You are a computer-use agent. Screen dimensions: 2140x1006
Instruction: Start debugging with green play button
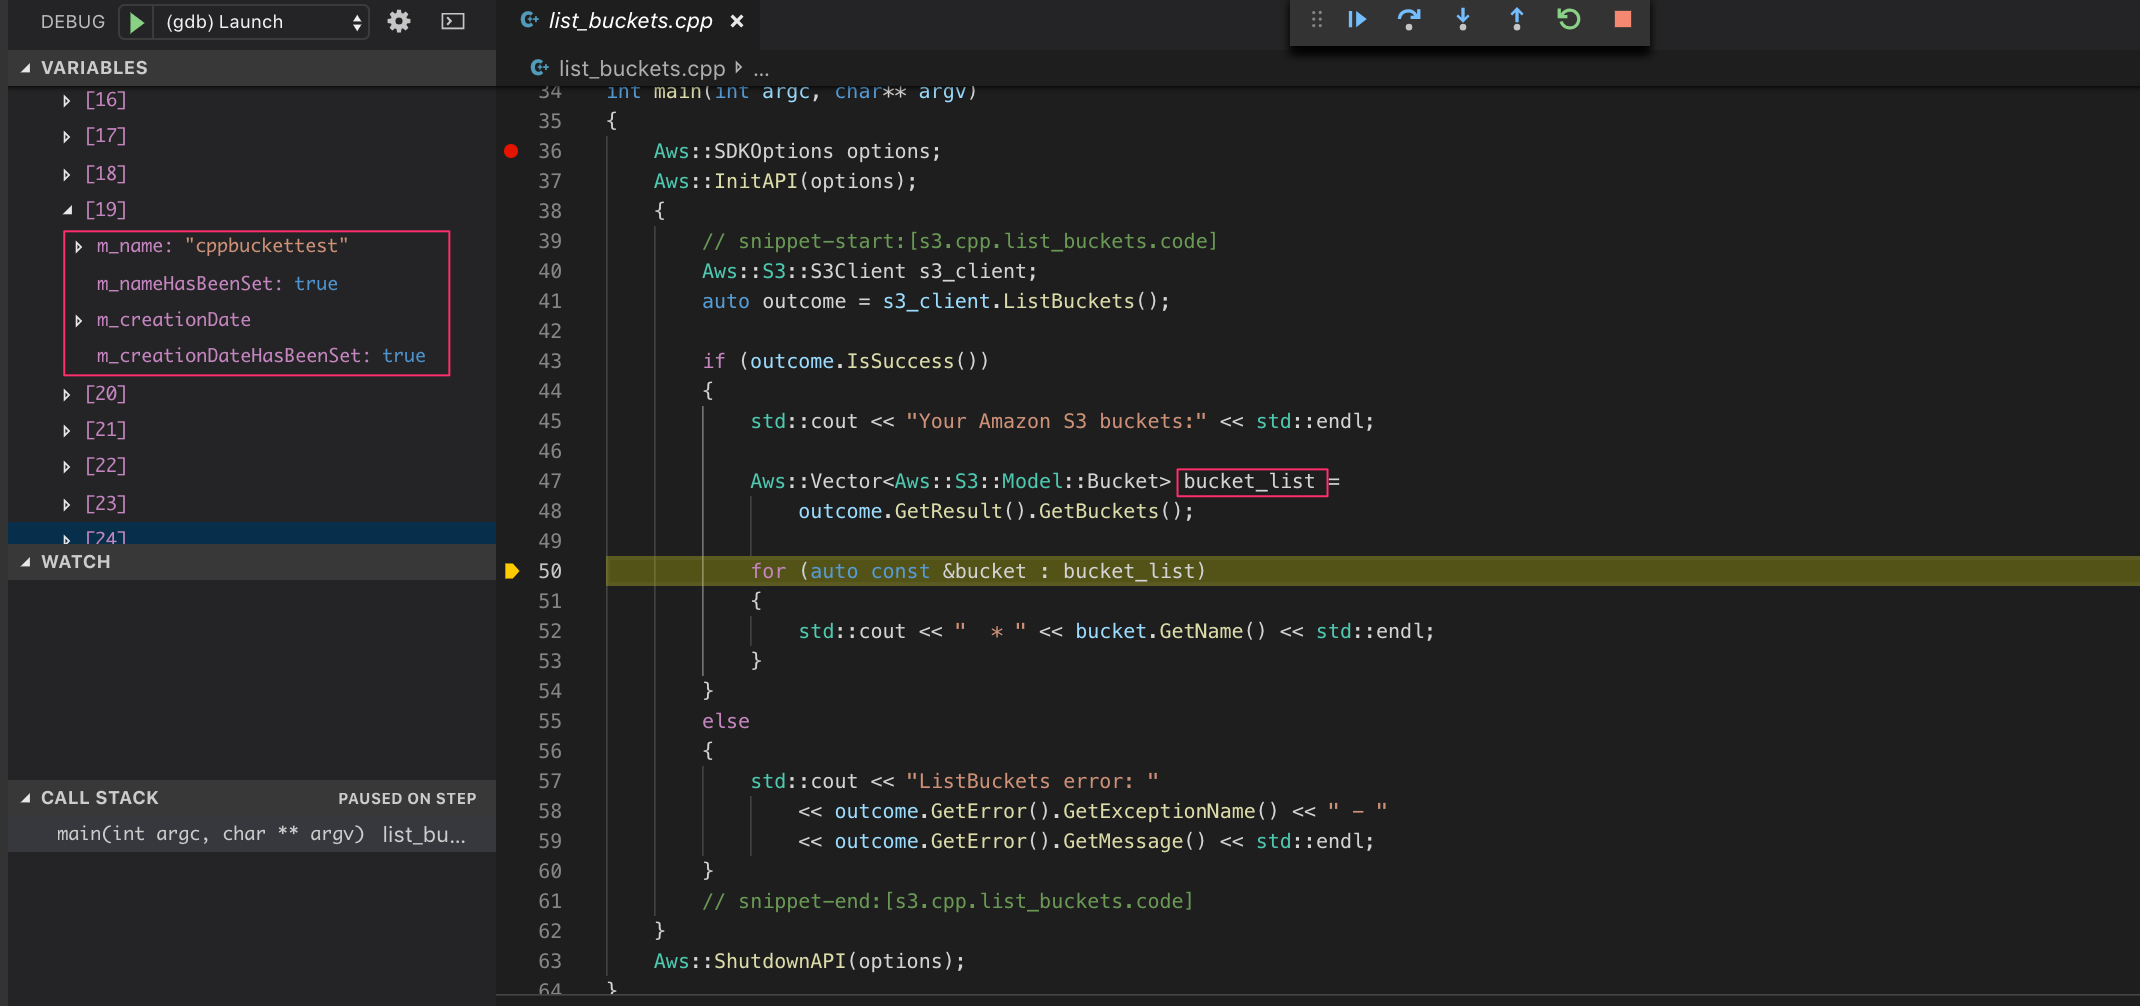137,22
